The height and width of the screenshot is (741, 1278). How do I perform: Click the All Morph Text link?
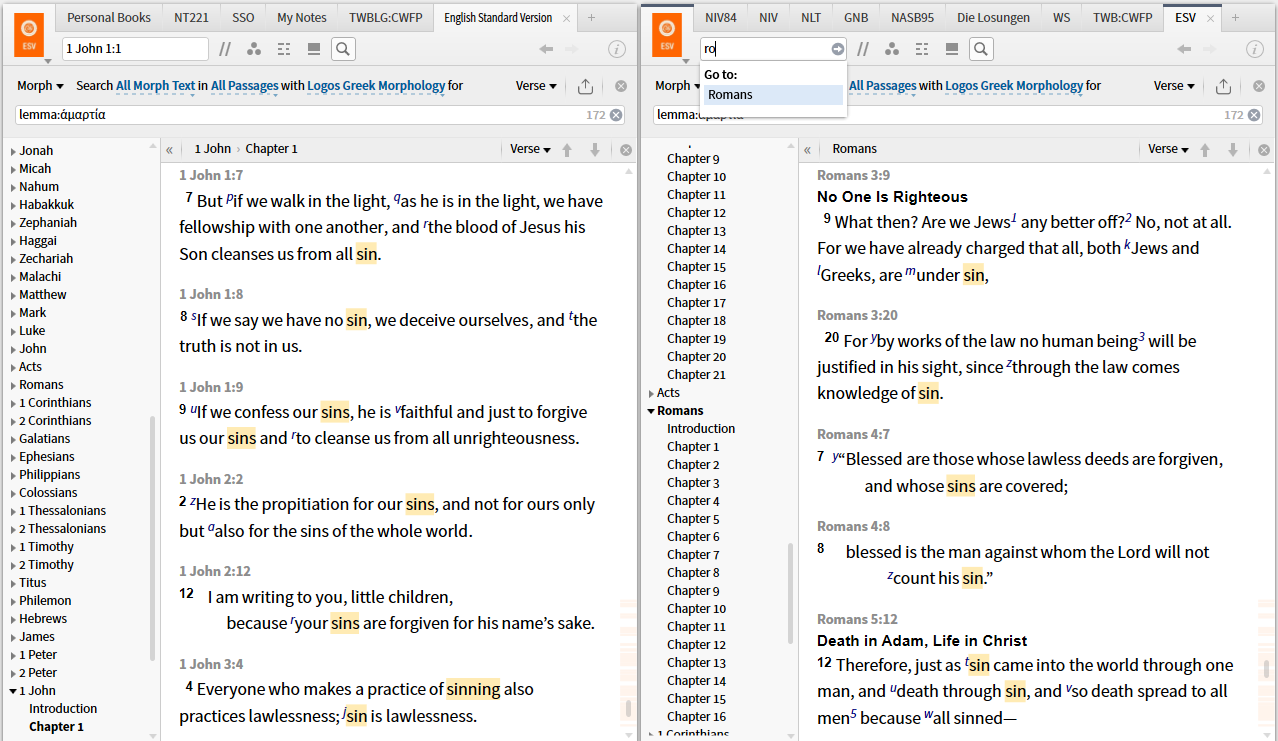click(x=156, y=86)
